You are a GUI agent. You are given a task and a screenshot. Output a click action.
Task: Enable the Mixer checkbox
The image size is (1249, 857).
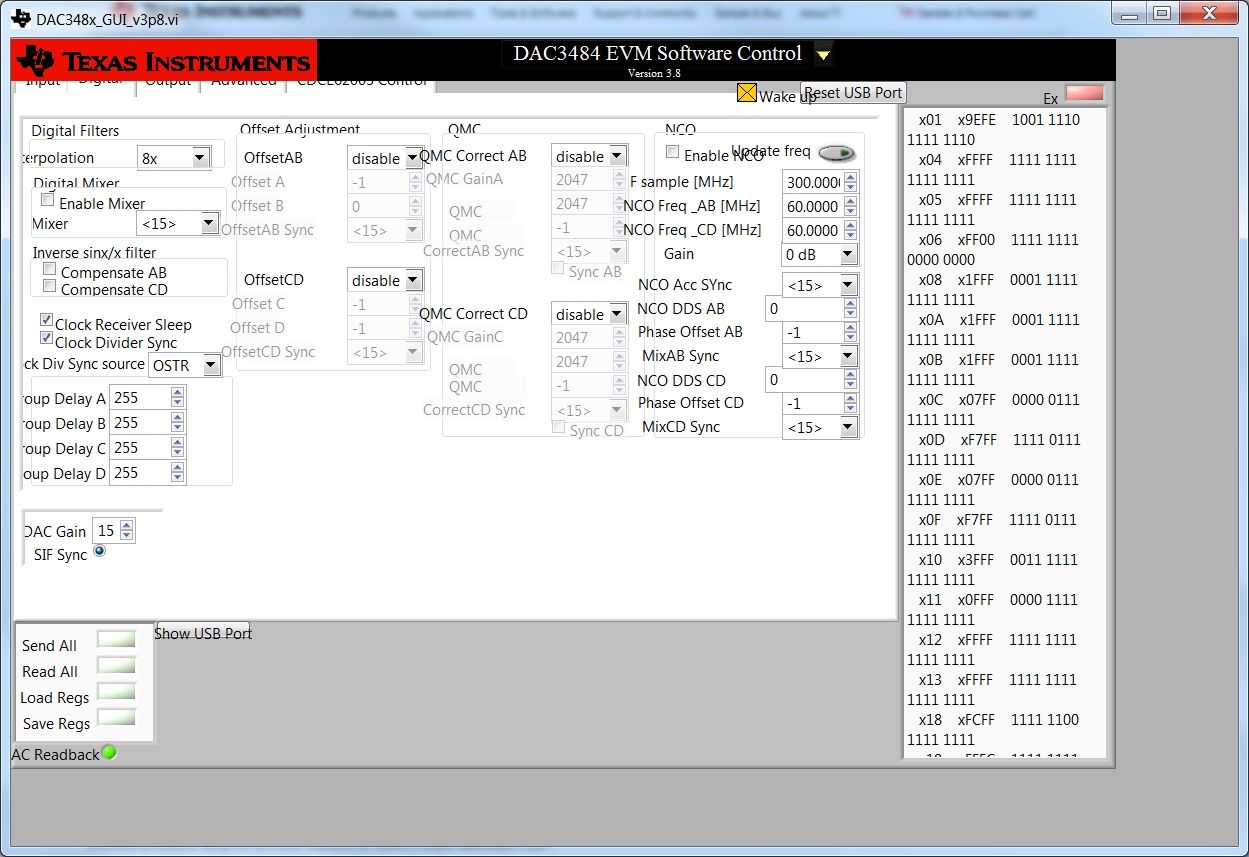point(46,200)
